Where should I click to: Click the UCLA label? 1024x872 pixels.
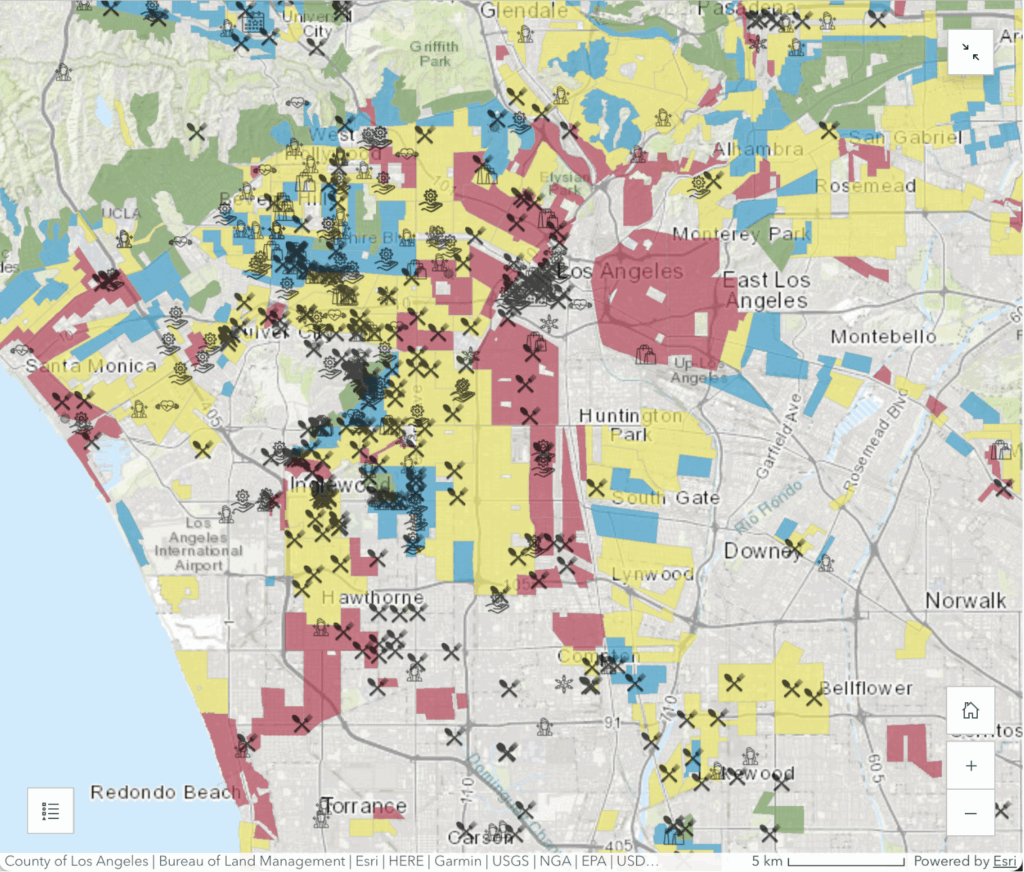tap(121, 213)
